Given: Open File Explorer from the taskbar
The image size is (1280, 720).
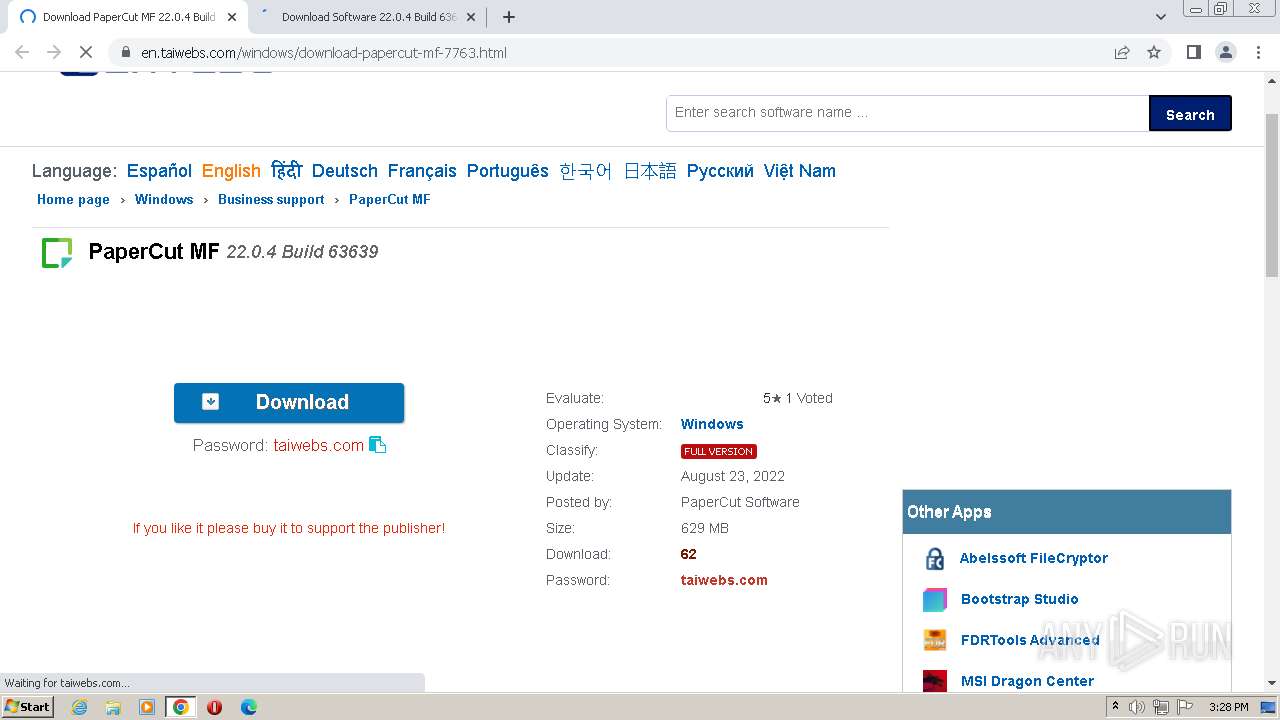Looking at the screenshot, I should [113, 707].
